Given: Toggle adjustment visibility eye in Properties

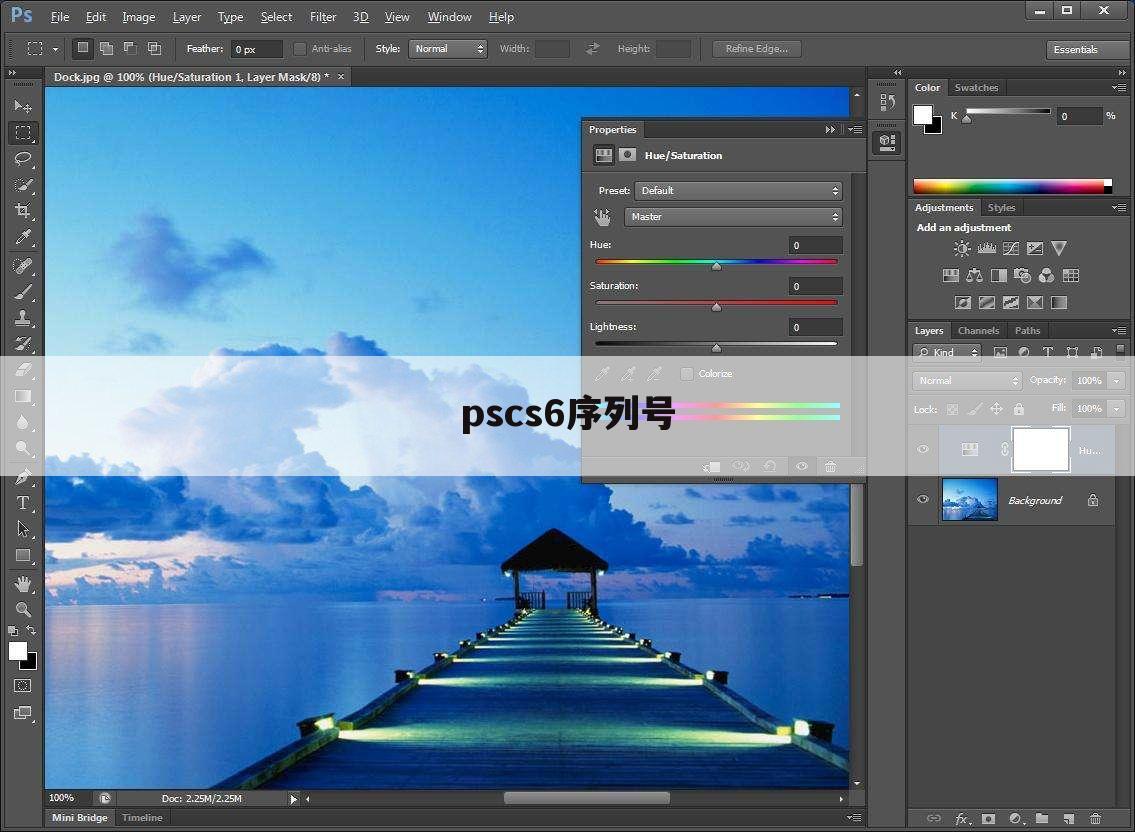Looking at the screenshot, I should click(801, 466).
